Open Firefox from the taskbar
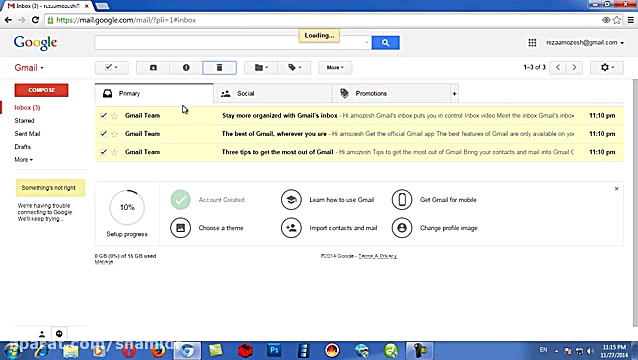Screen dimensions: 638x360 (x=158, y=350)
